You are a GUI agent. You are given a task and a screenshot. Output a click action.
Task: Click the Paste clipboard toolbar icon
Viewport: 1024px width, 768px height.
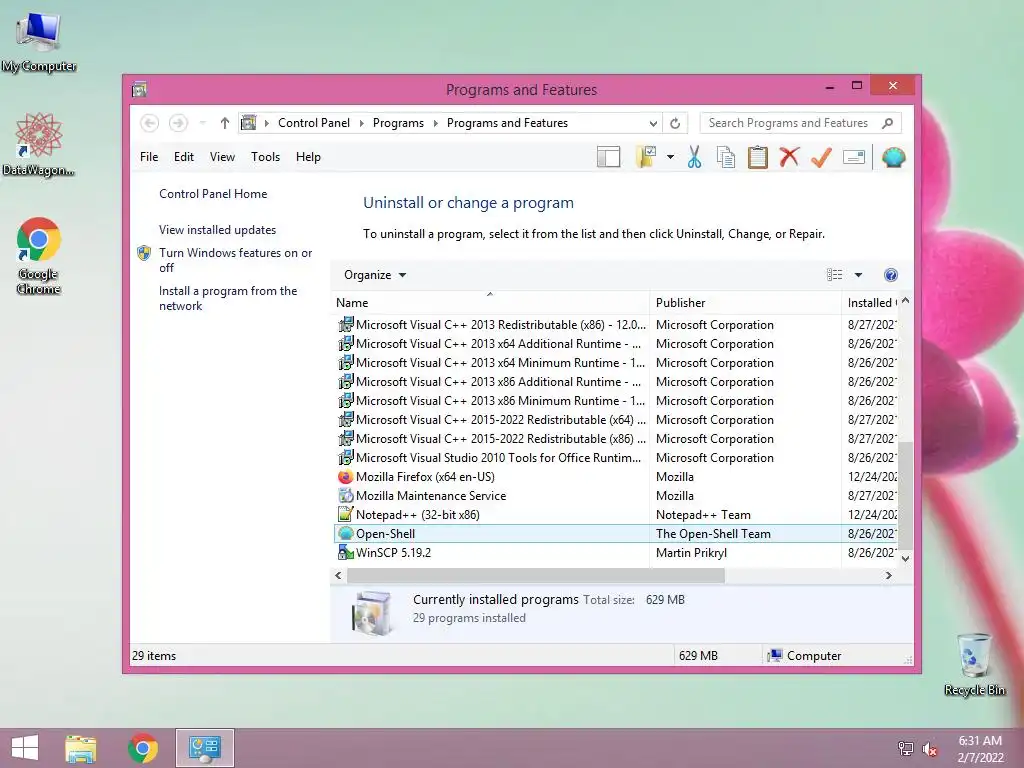click(758, 157)
